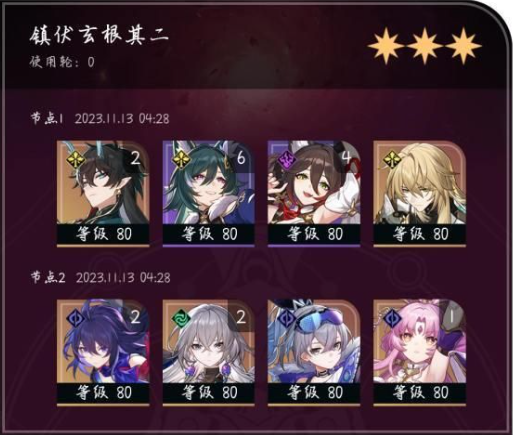The width and height of the screenshot is (513, 435).
Task: Click Imaginary element icon on Dan Heng portrait
Action: point(77,159)
